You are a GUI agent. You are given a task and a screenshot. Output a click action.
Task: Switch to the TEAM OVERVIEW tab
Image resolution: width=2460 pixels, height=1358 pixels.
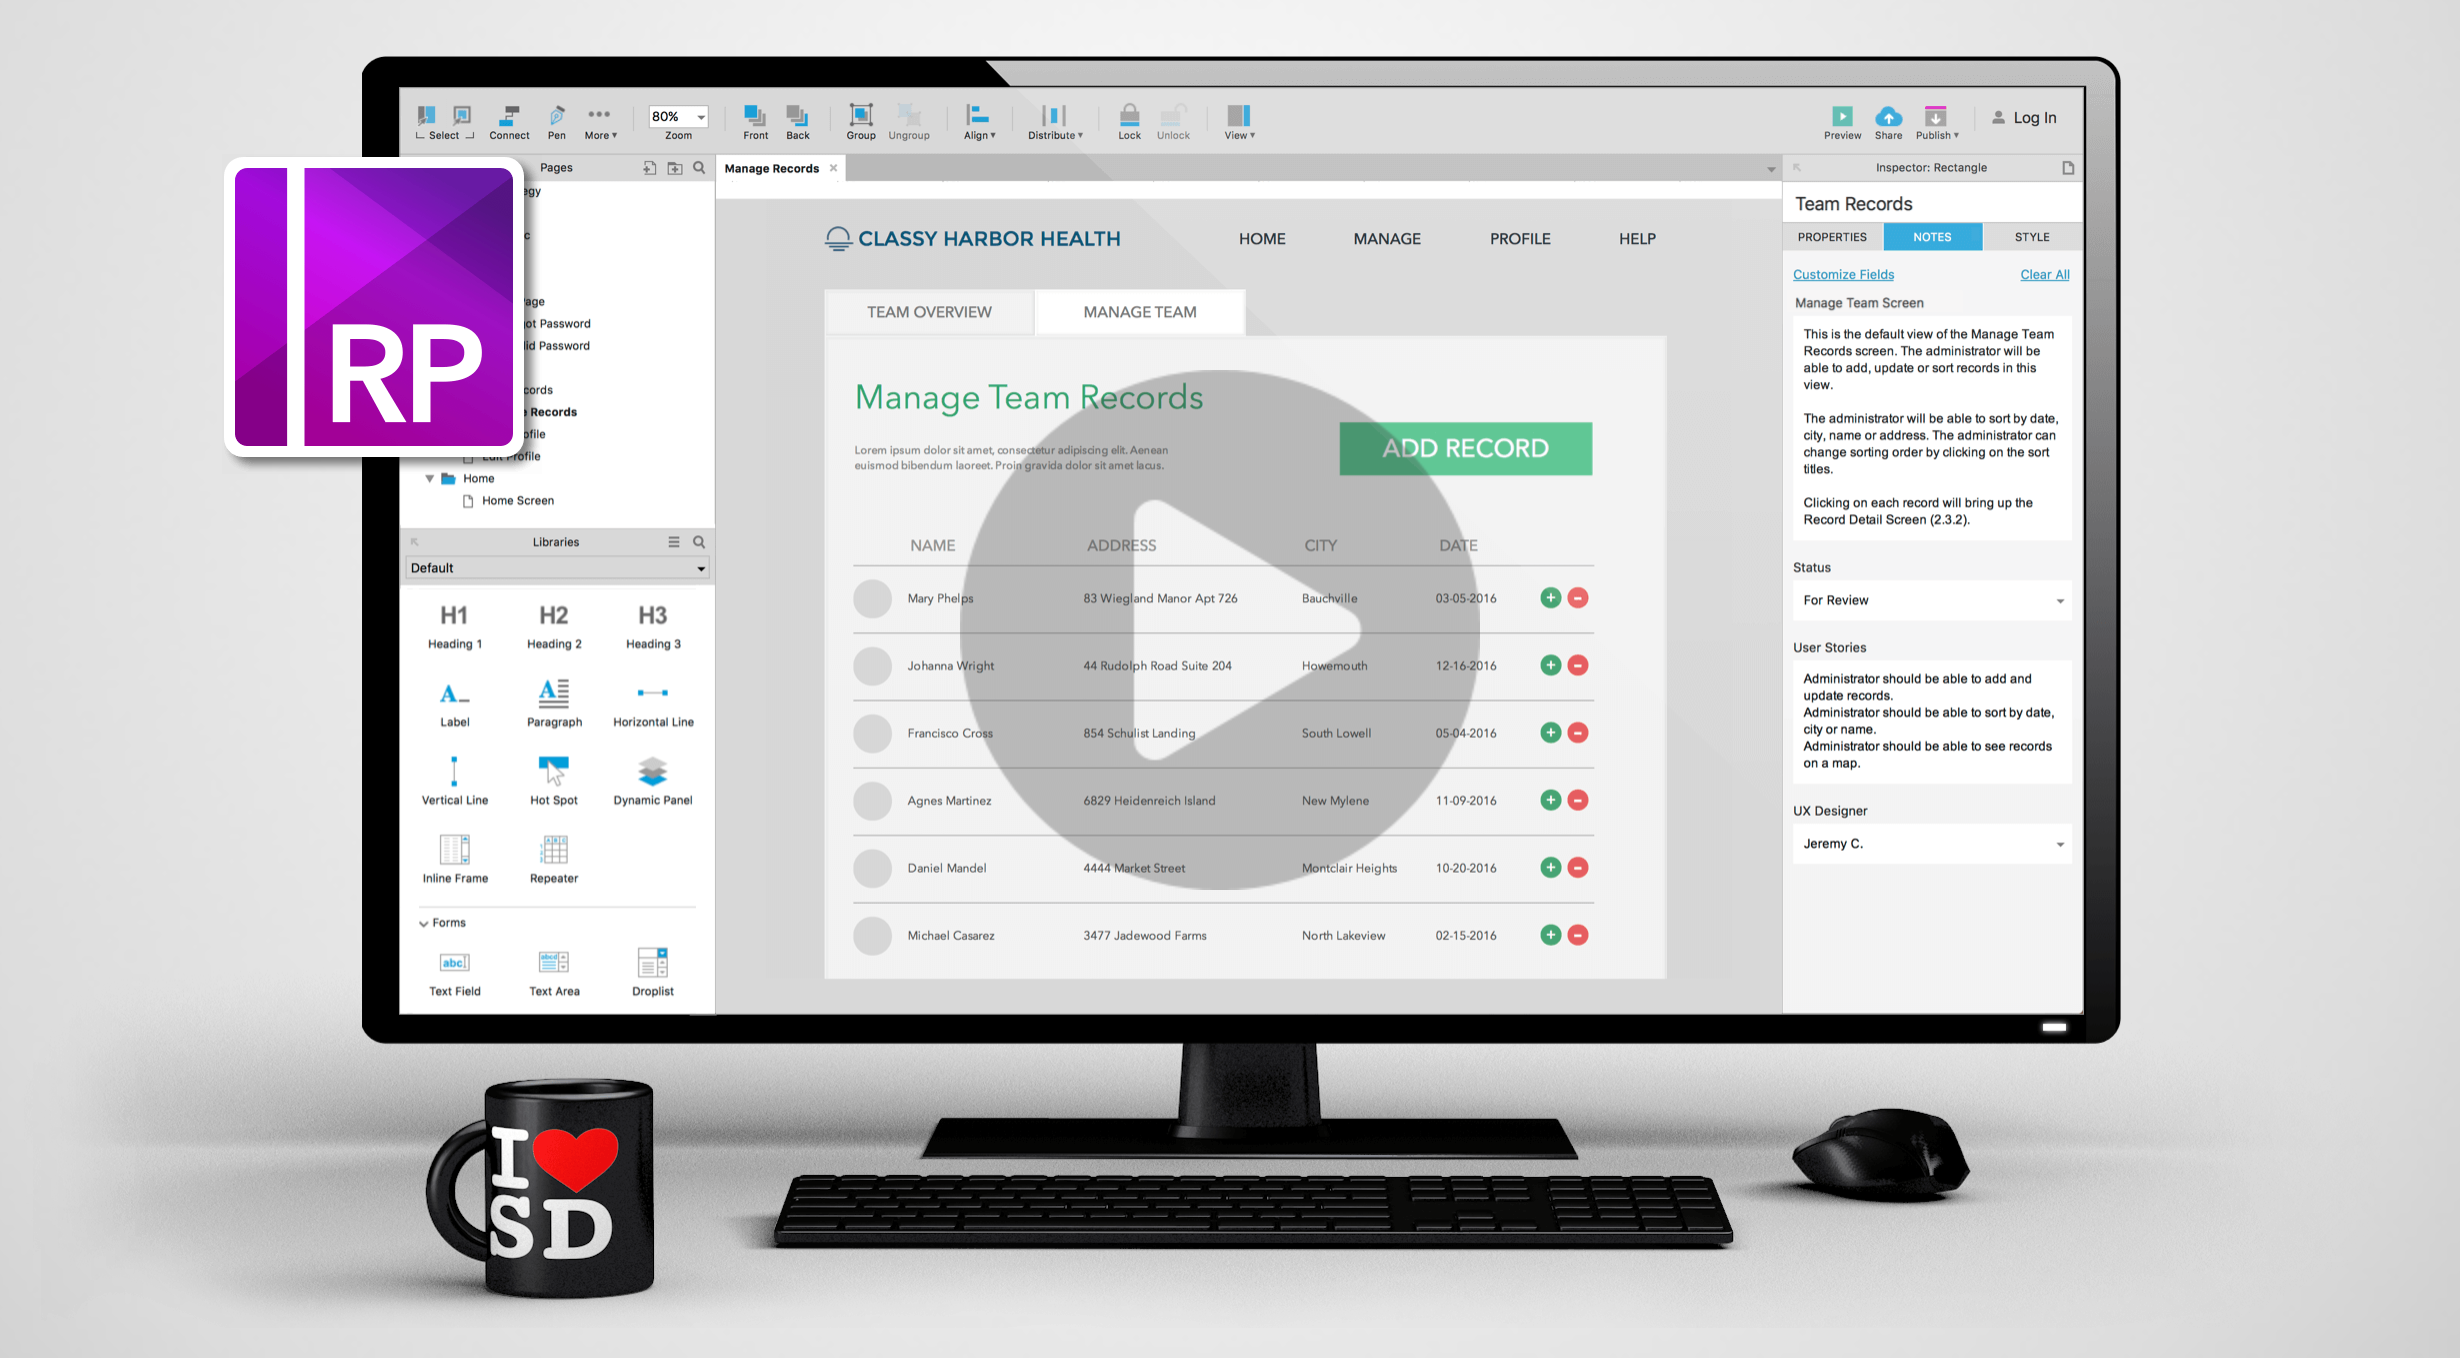point(929,312)
